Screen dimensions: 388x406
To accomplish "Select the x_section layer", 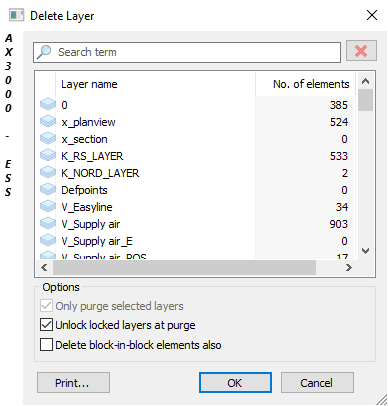I will (84, 139).
